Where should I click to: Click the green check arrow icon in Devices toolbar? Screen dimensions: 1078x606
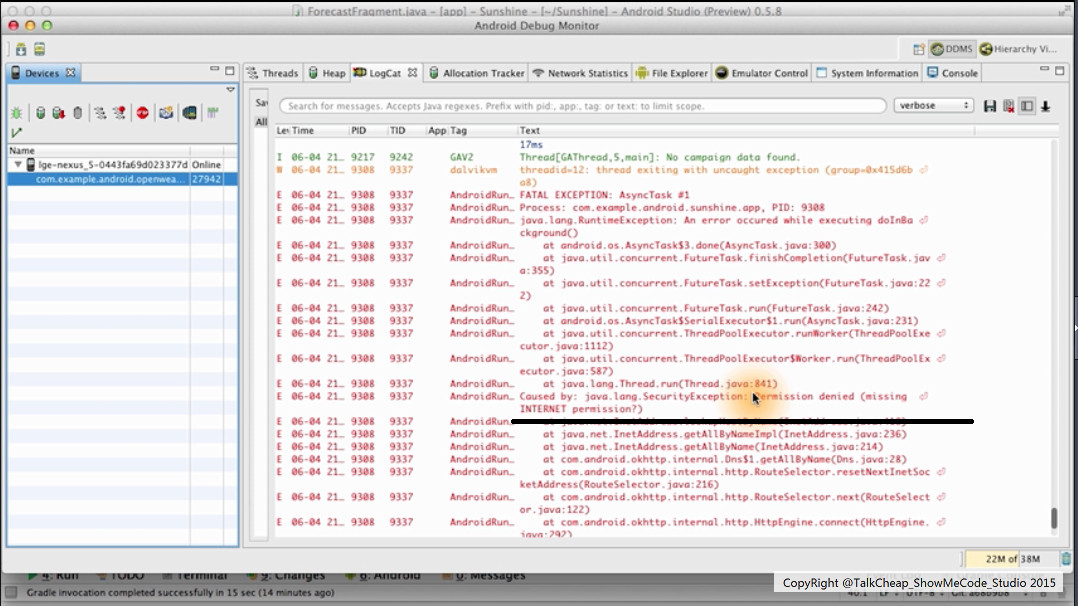(x=16, y=132)
